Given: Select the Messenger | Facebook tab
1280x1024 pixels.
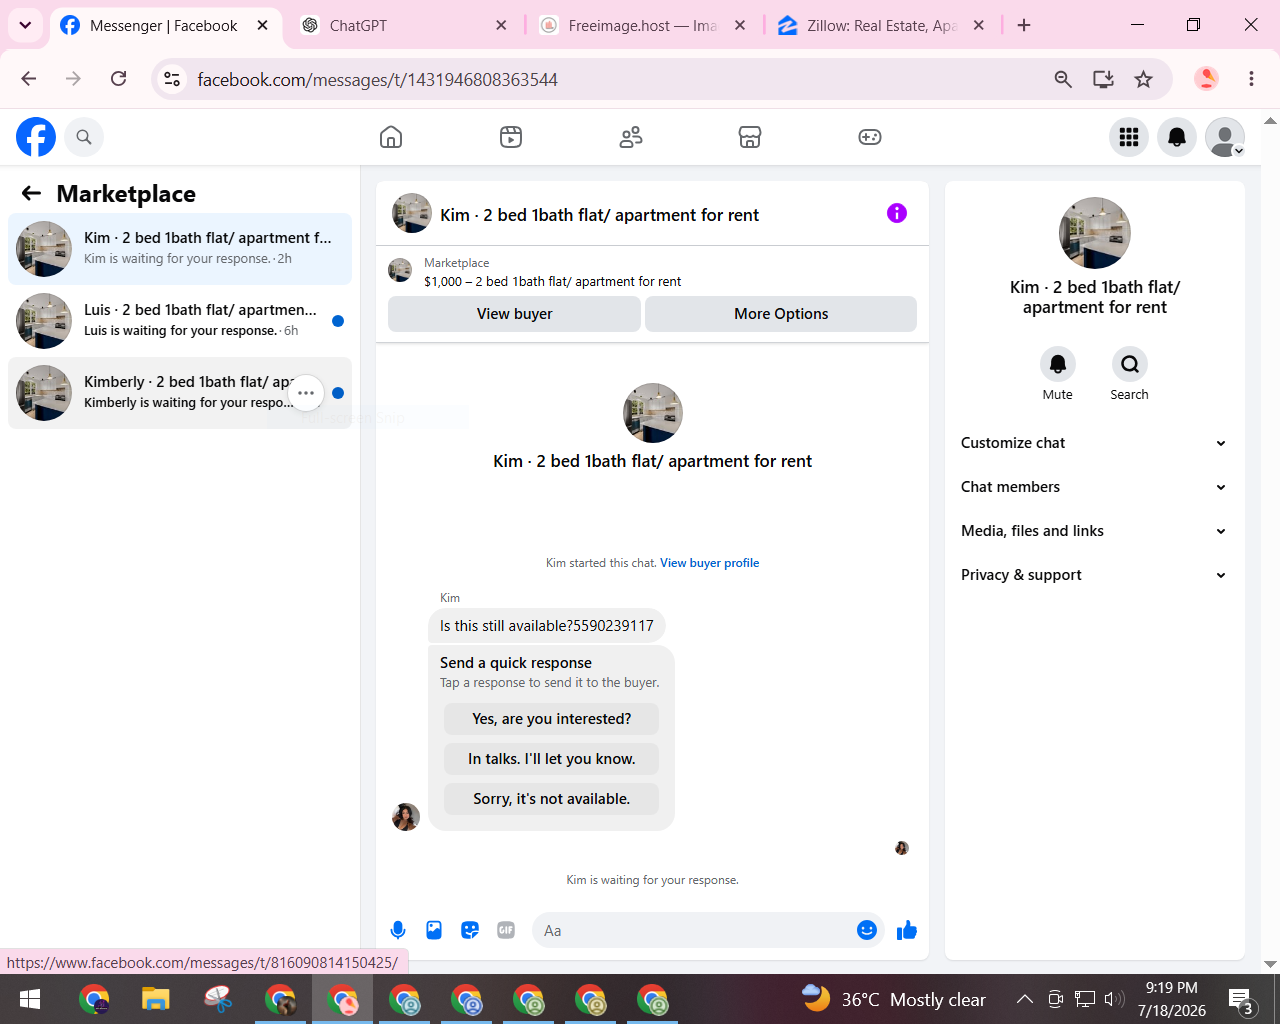Looking at the screenshot, I should [164, 25].
